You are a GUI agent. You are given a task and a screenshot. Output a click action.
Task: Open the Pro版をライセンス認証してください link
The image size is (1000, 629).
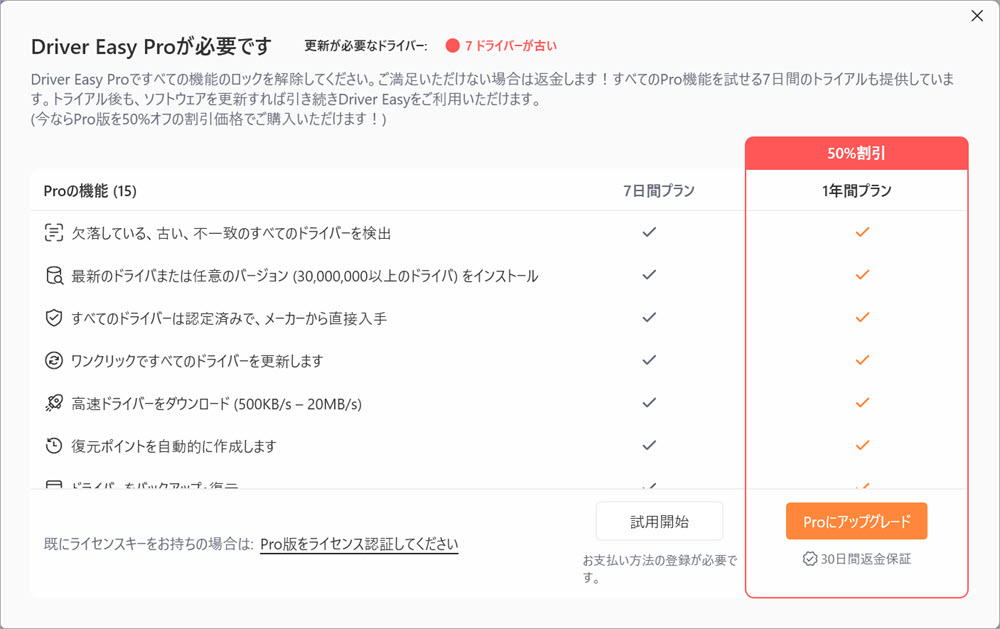359,544
